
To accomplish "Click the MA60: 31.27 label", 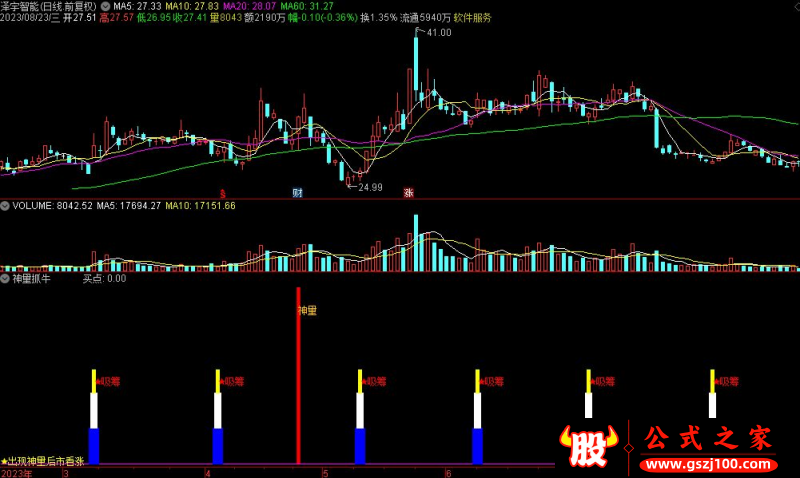I will (312, 6).
